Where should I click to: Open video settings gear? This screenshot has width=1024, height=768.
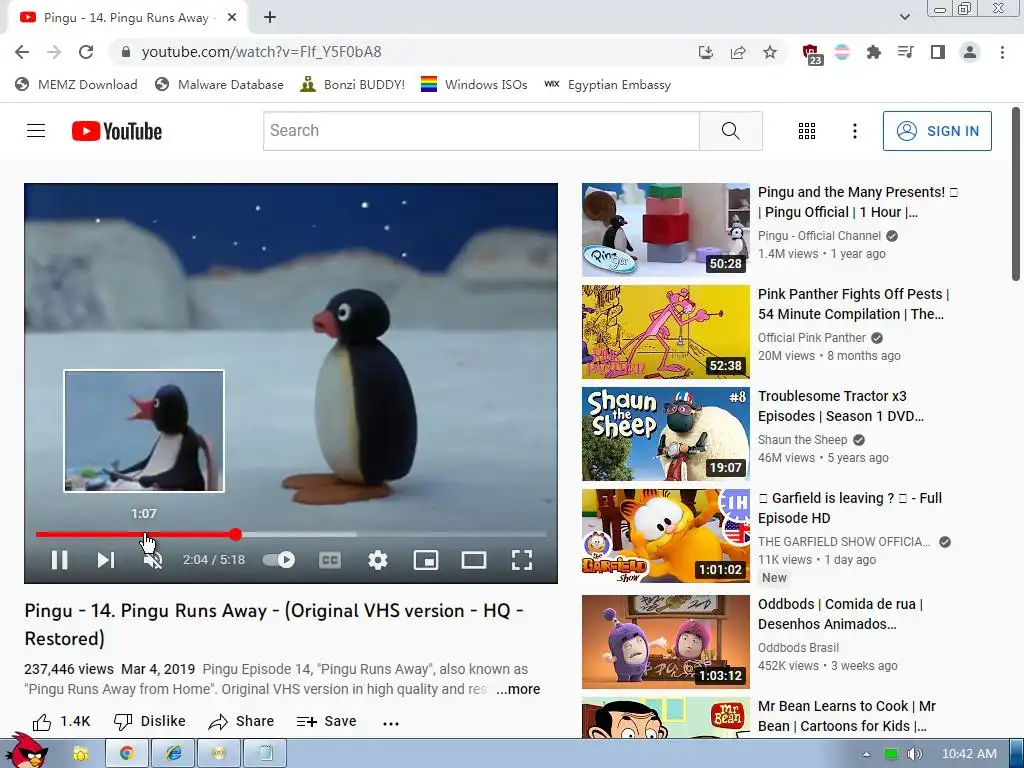click(377, 560)
